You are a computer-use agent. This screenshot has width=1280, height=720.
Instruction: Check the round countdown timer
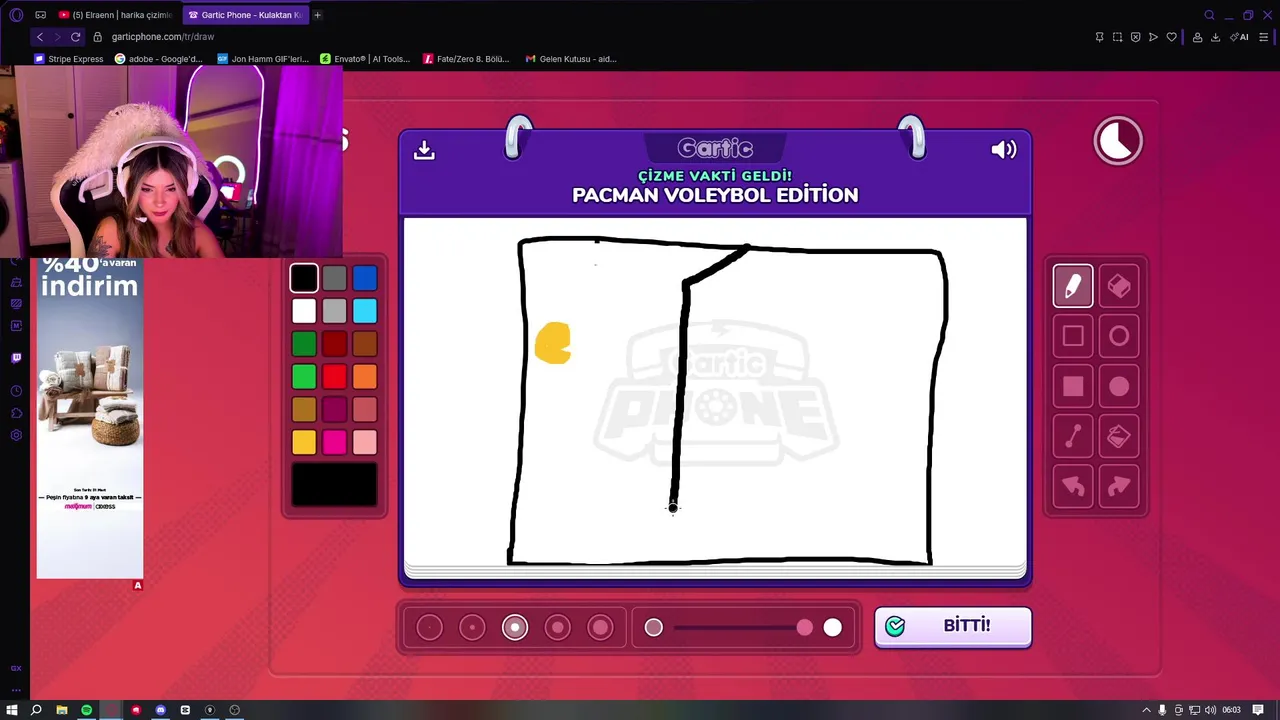[x=1118, y=140]
